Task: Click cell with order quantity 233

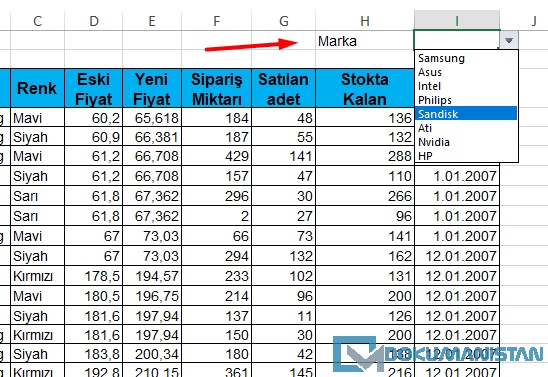Action: pos(217,276)
